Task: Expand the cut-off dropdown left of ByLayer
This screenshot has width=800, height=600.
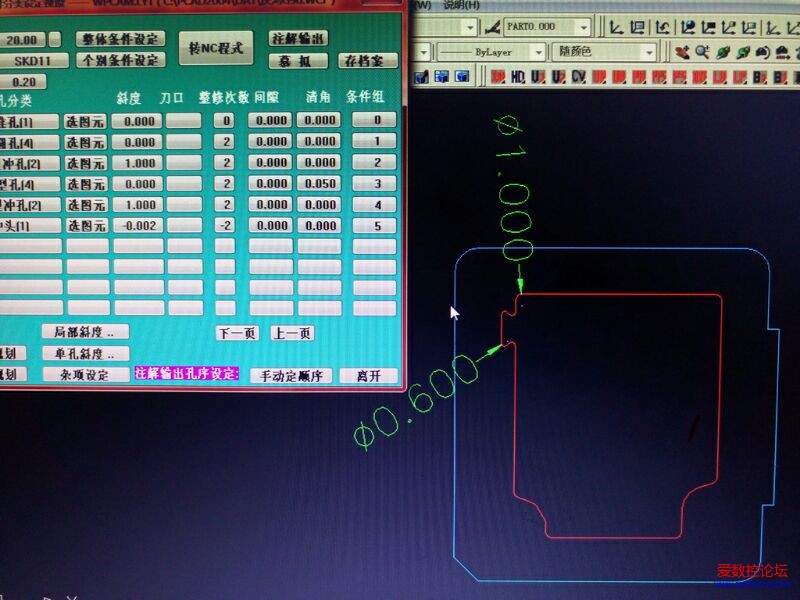Action: coord(423,52)
